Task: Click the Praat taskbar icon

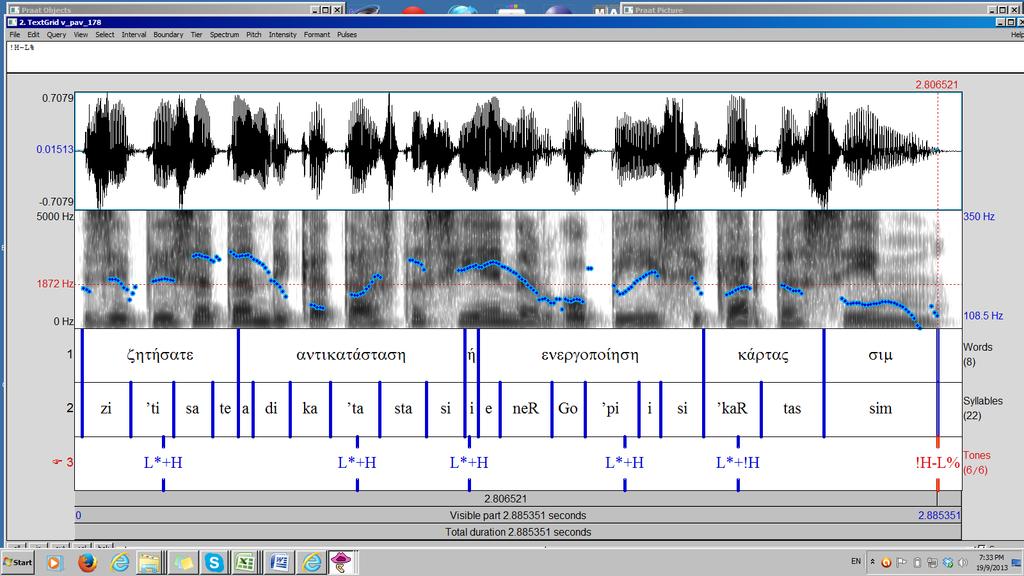Action: pyautogui.click(x=341, y=562)
